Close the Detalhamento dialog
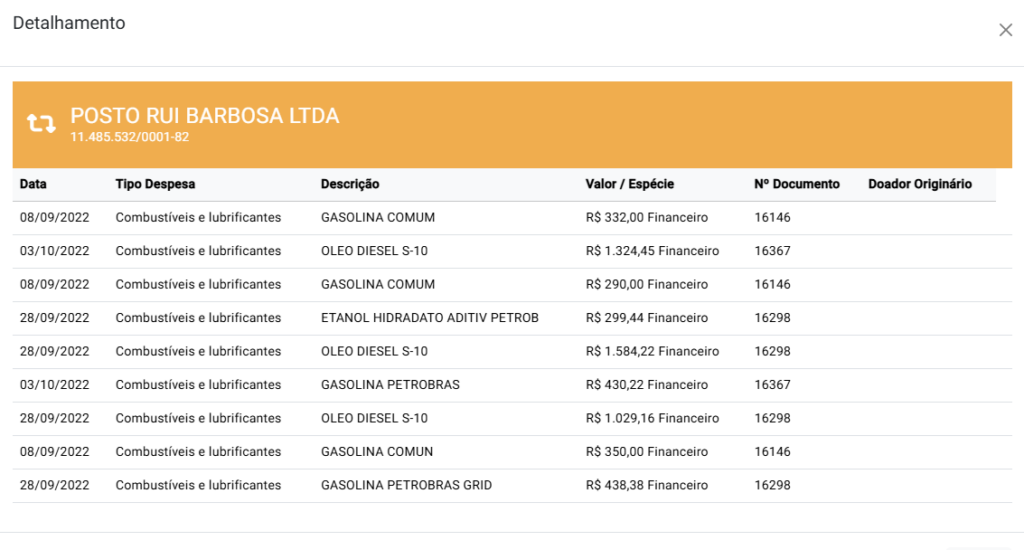This screenshot has height=550, width=1024. 1005,30
